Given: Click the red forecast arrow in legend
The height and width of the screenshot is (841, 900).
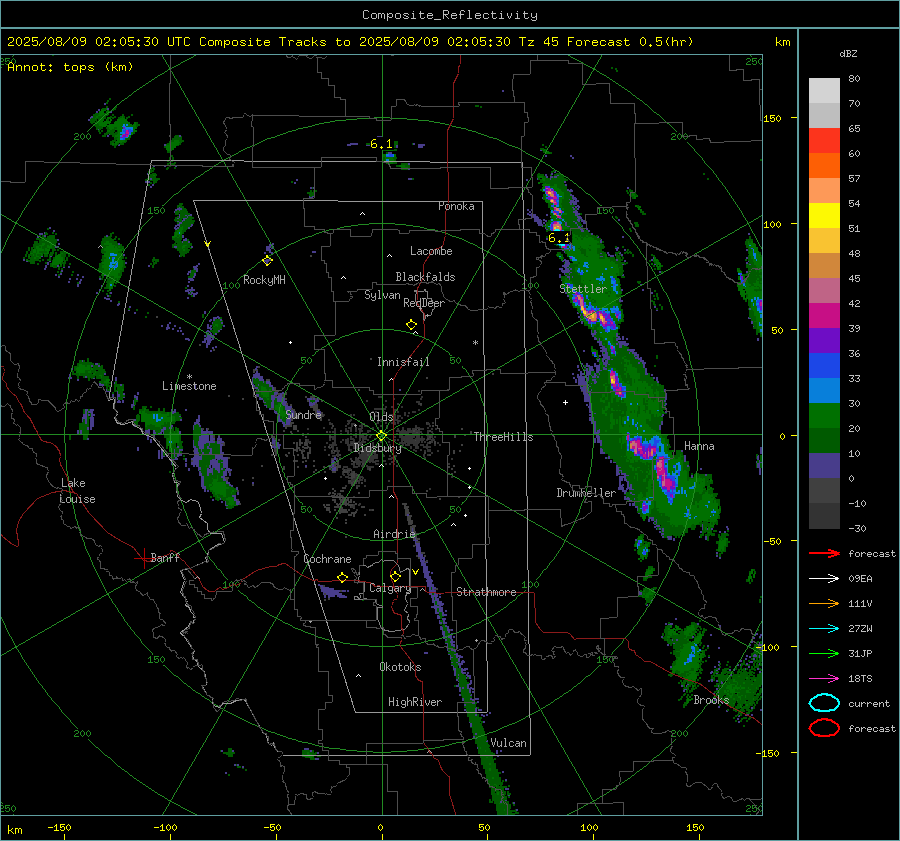Looking at the screenshot, I should [824, 553].
